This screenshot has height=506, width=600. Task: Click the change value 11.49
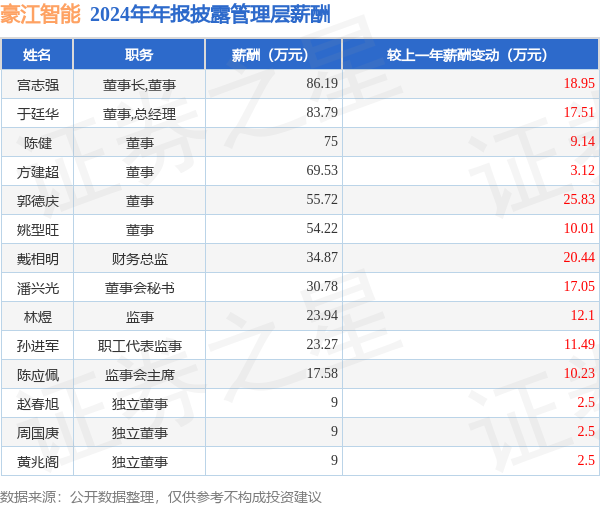[579, 345]
